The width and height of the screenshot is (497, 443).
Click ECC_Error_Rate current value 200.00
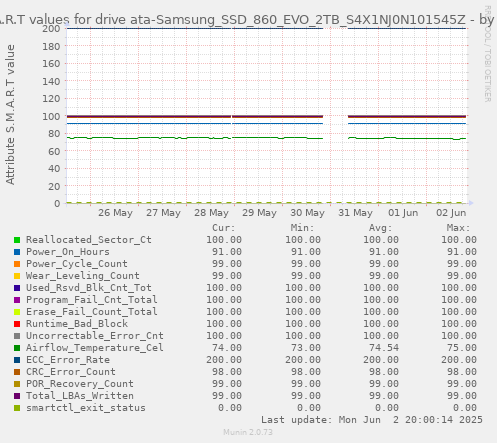(x=224, y=360)
